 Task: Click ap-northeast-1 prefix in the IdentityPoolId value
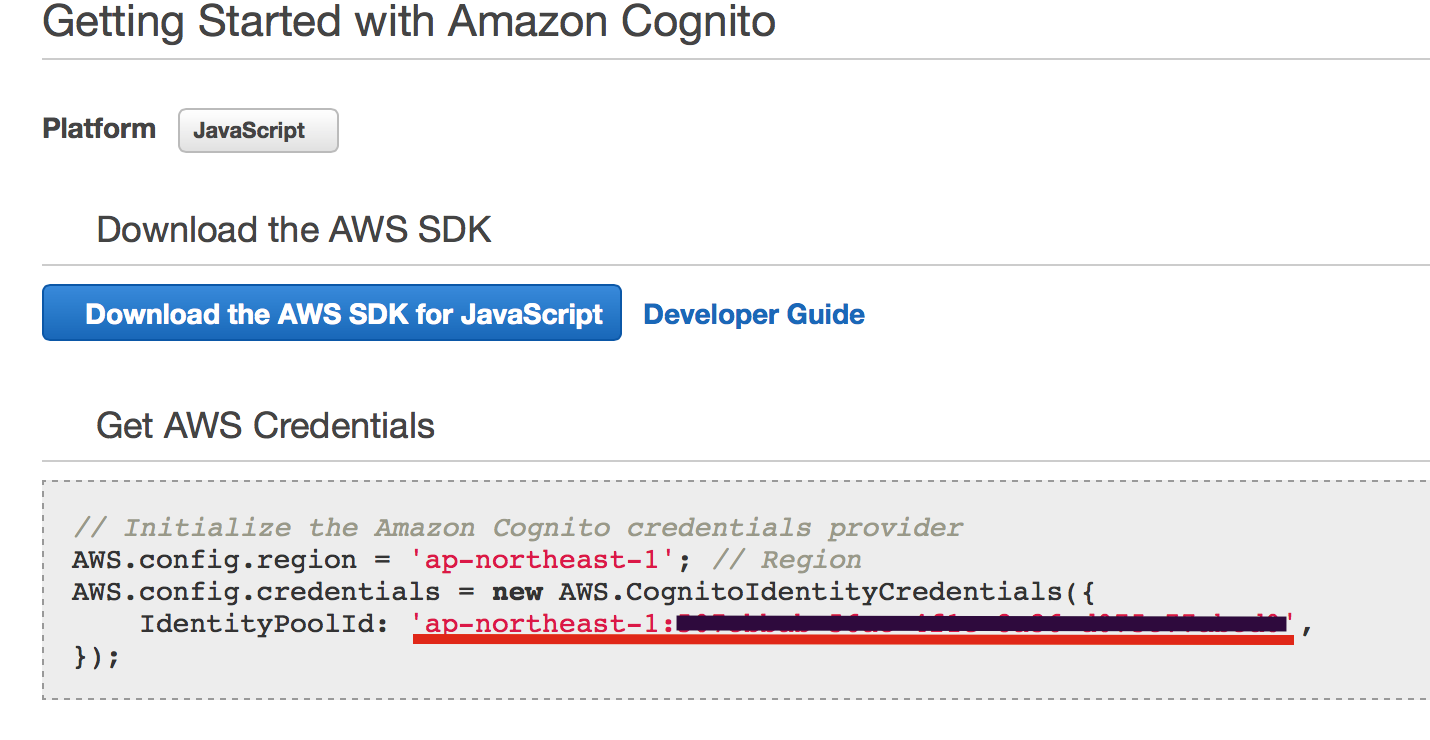542,625
